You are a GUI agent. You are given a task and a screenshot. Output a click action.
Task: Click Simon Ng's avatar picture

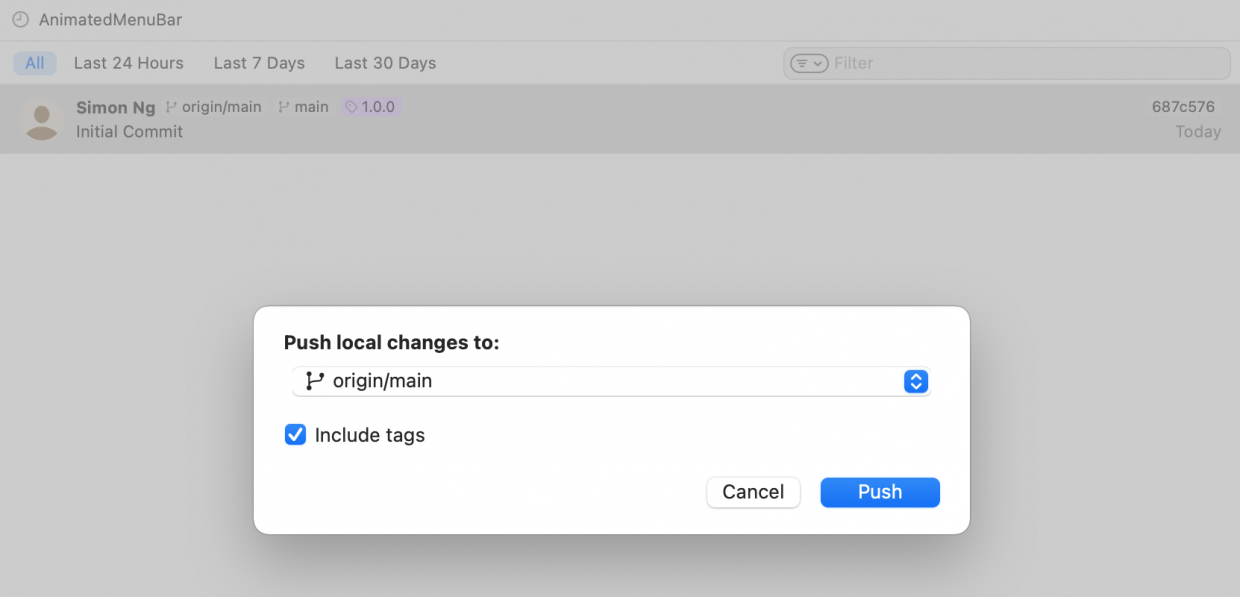[41, 120]
